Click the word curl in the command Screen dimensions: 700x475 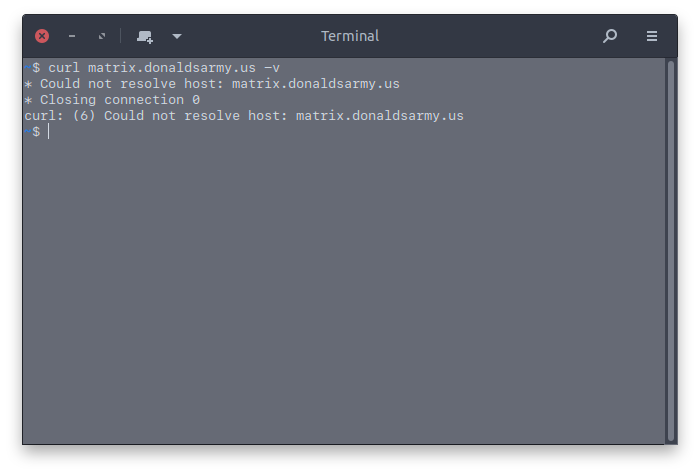tap(64, 68)
